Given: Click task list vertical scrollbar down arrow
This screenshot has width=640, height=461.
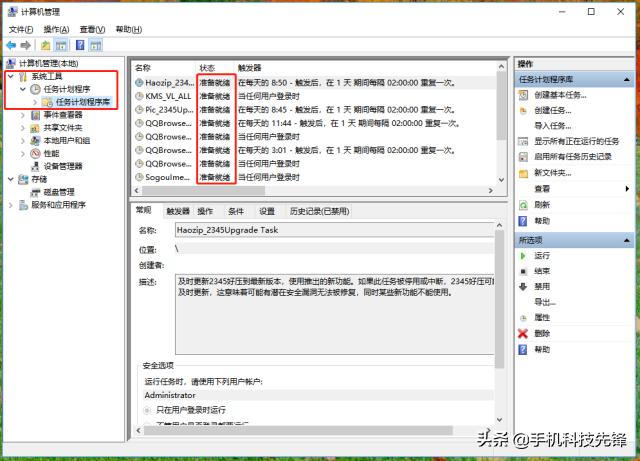Looking at the screenshot, I should click(502, 180).
